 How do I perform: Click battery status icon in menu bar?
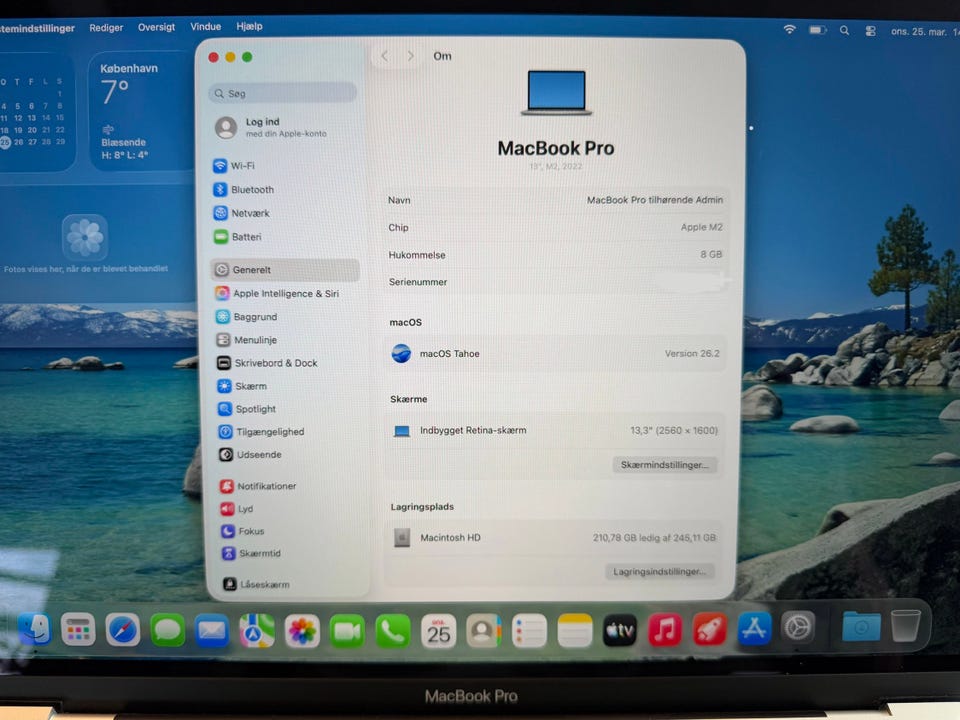point(817,29)
